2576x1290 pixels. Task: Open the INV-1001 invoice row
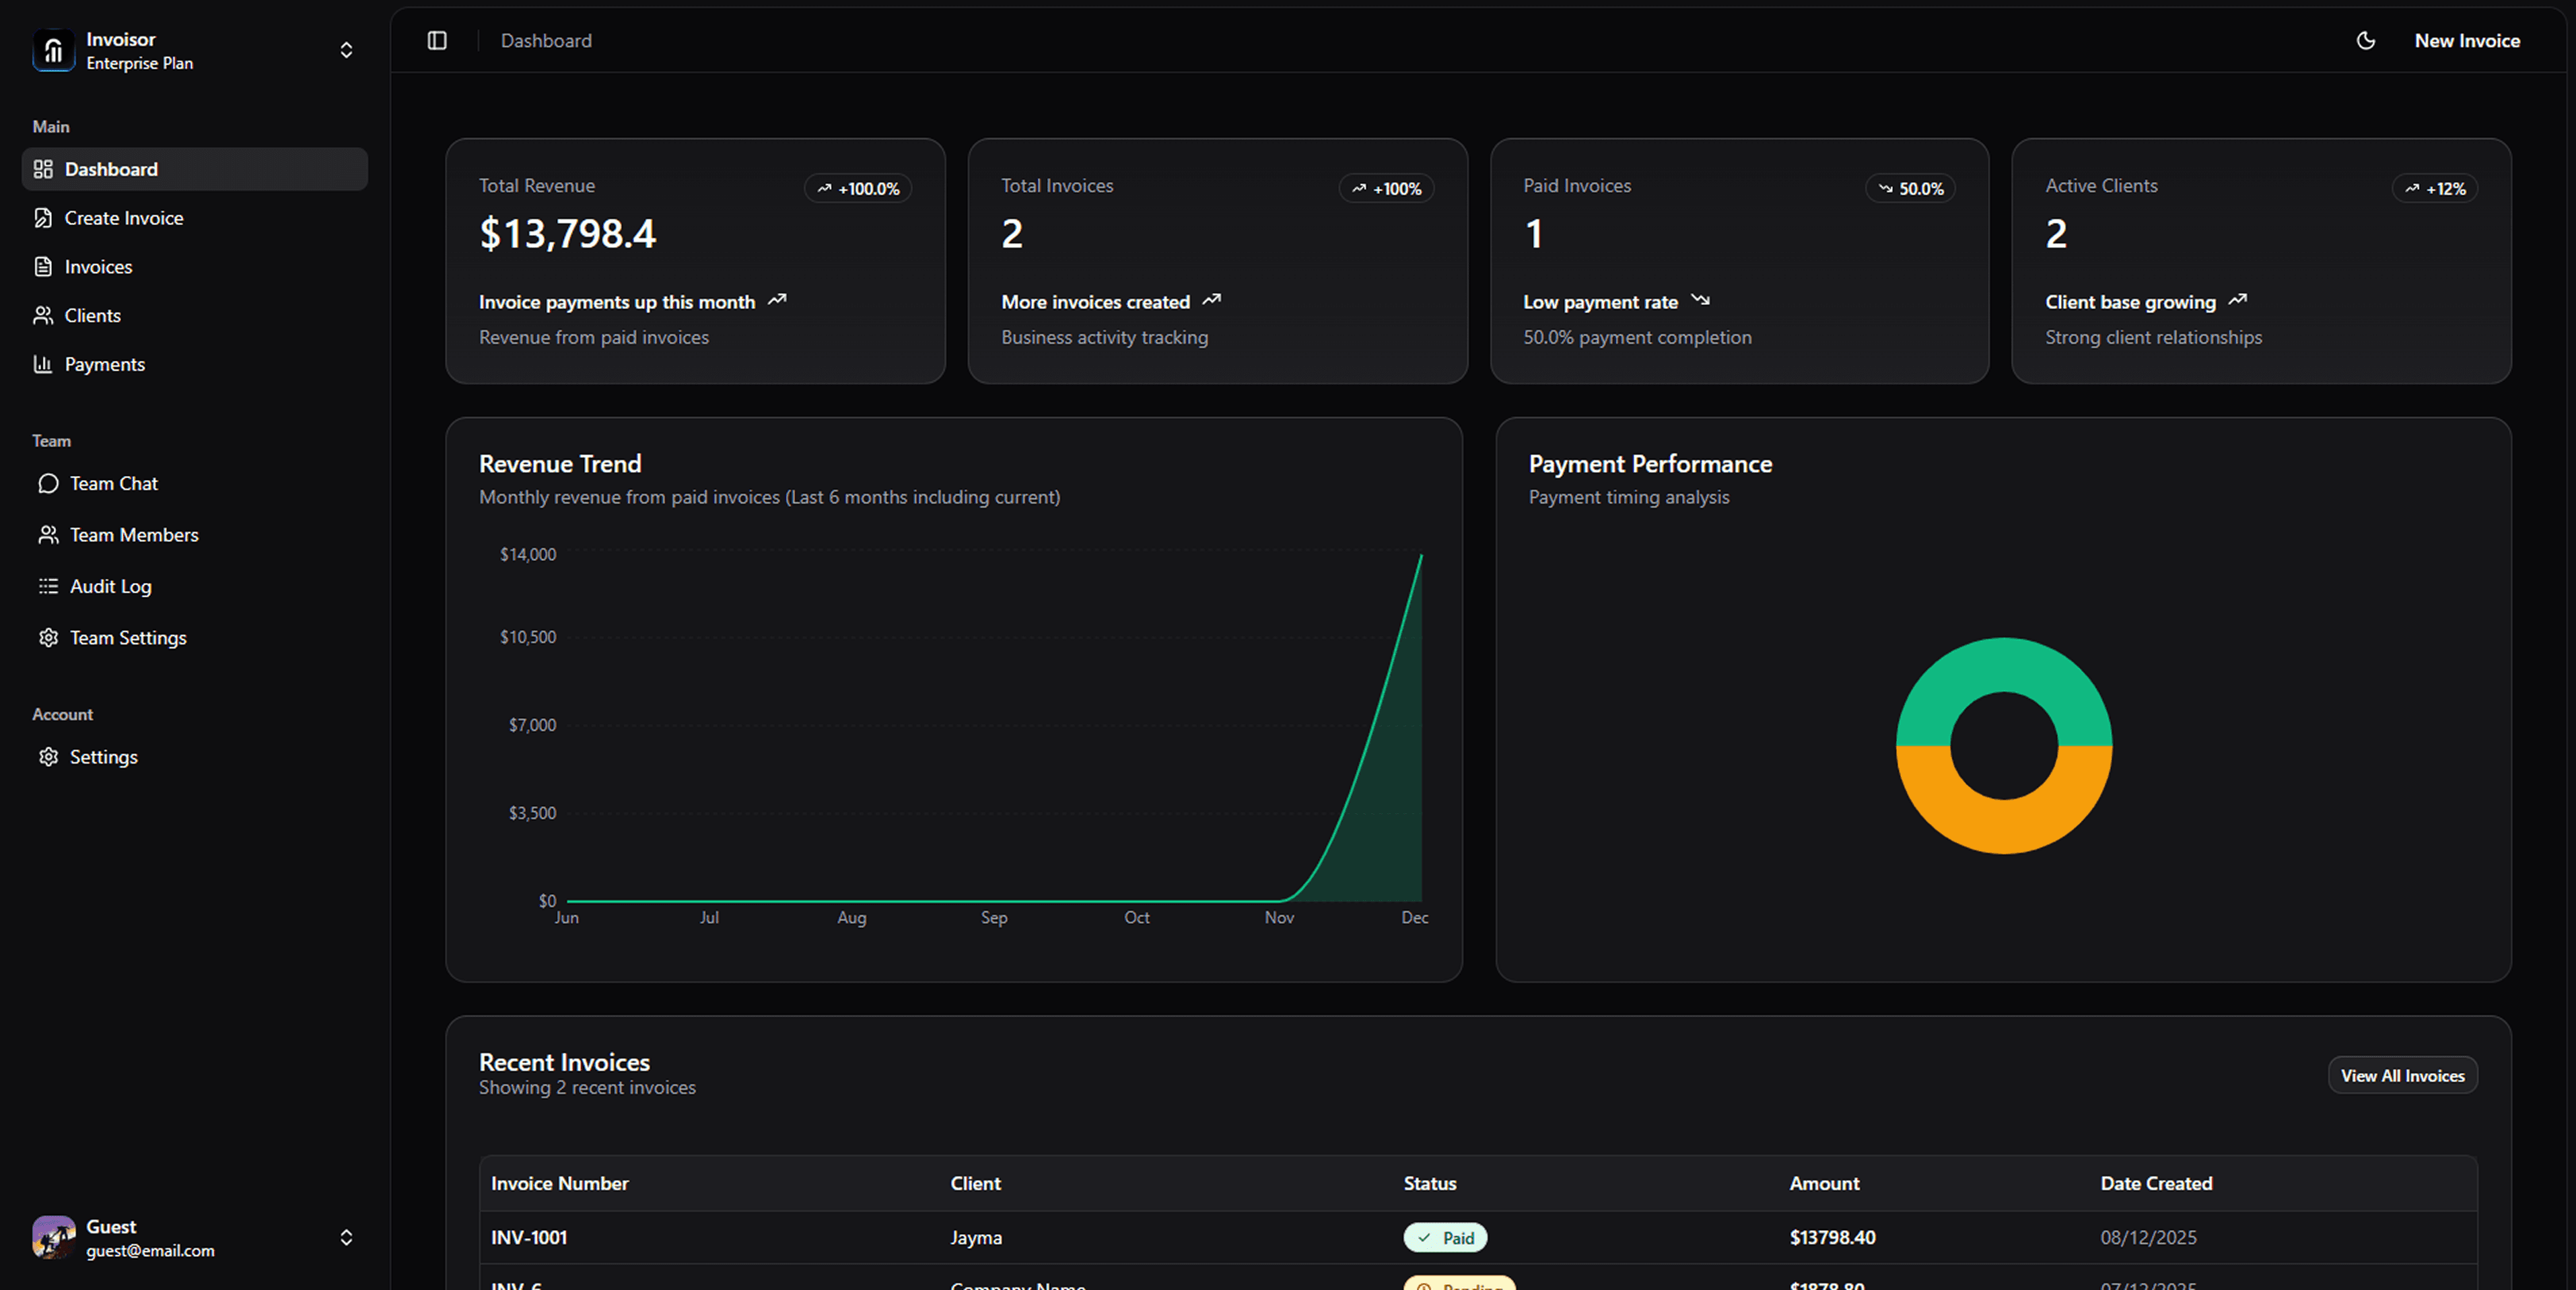click(x=529, y=1238)
